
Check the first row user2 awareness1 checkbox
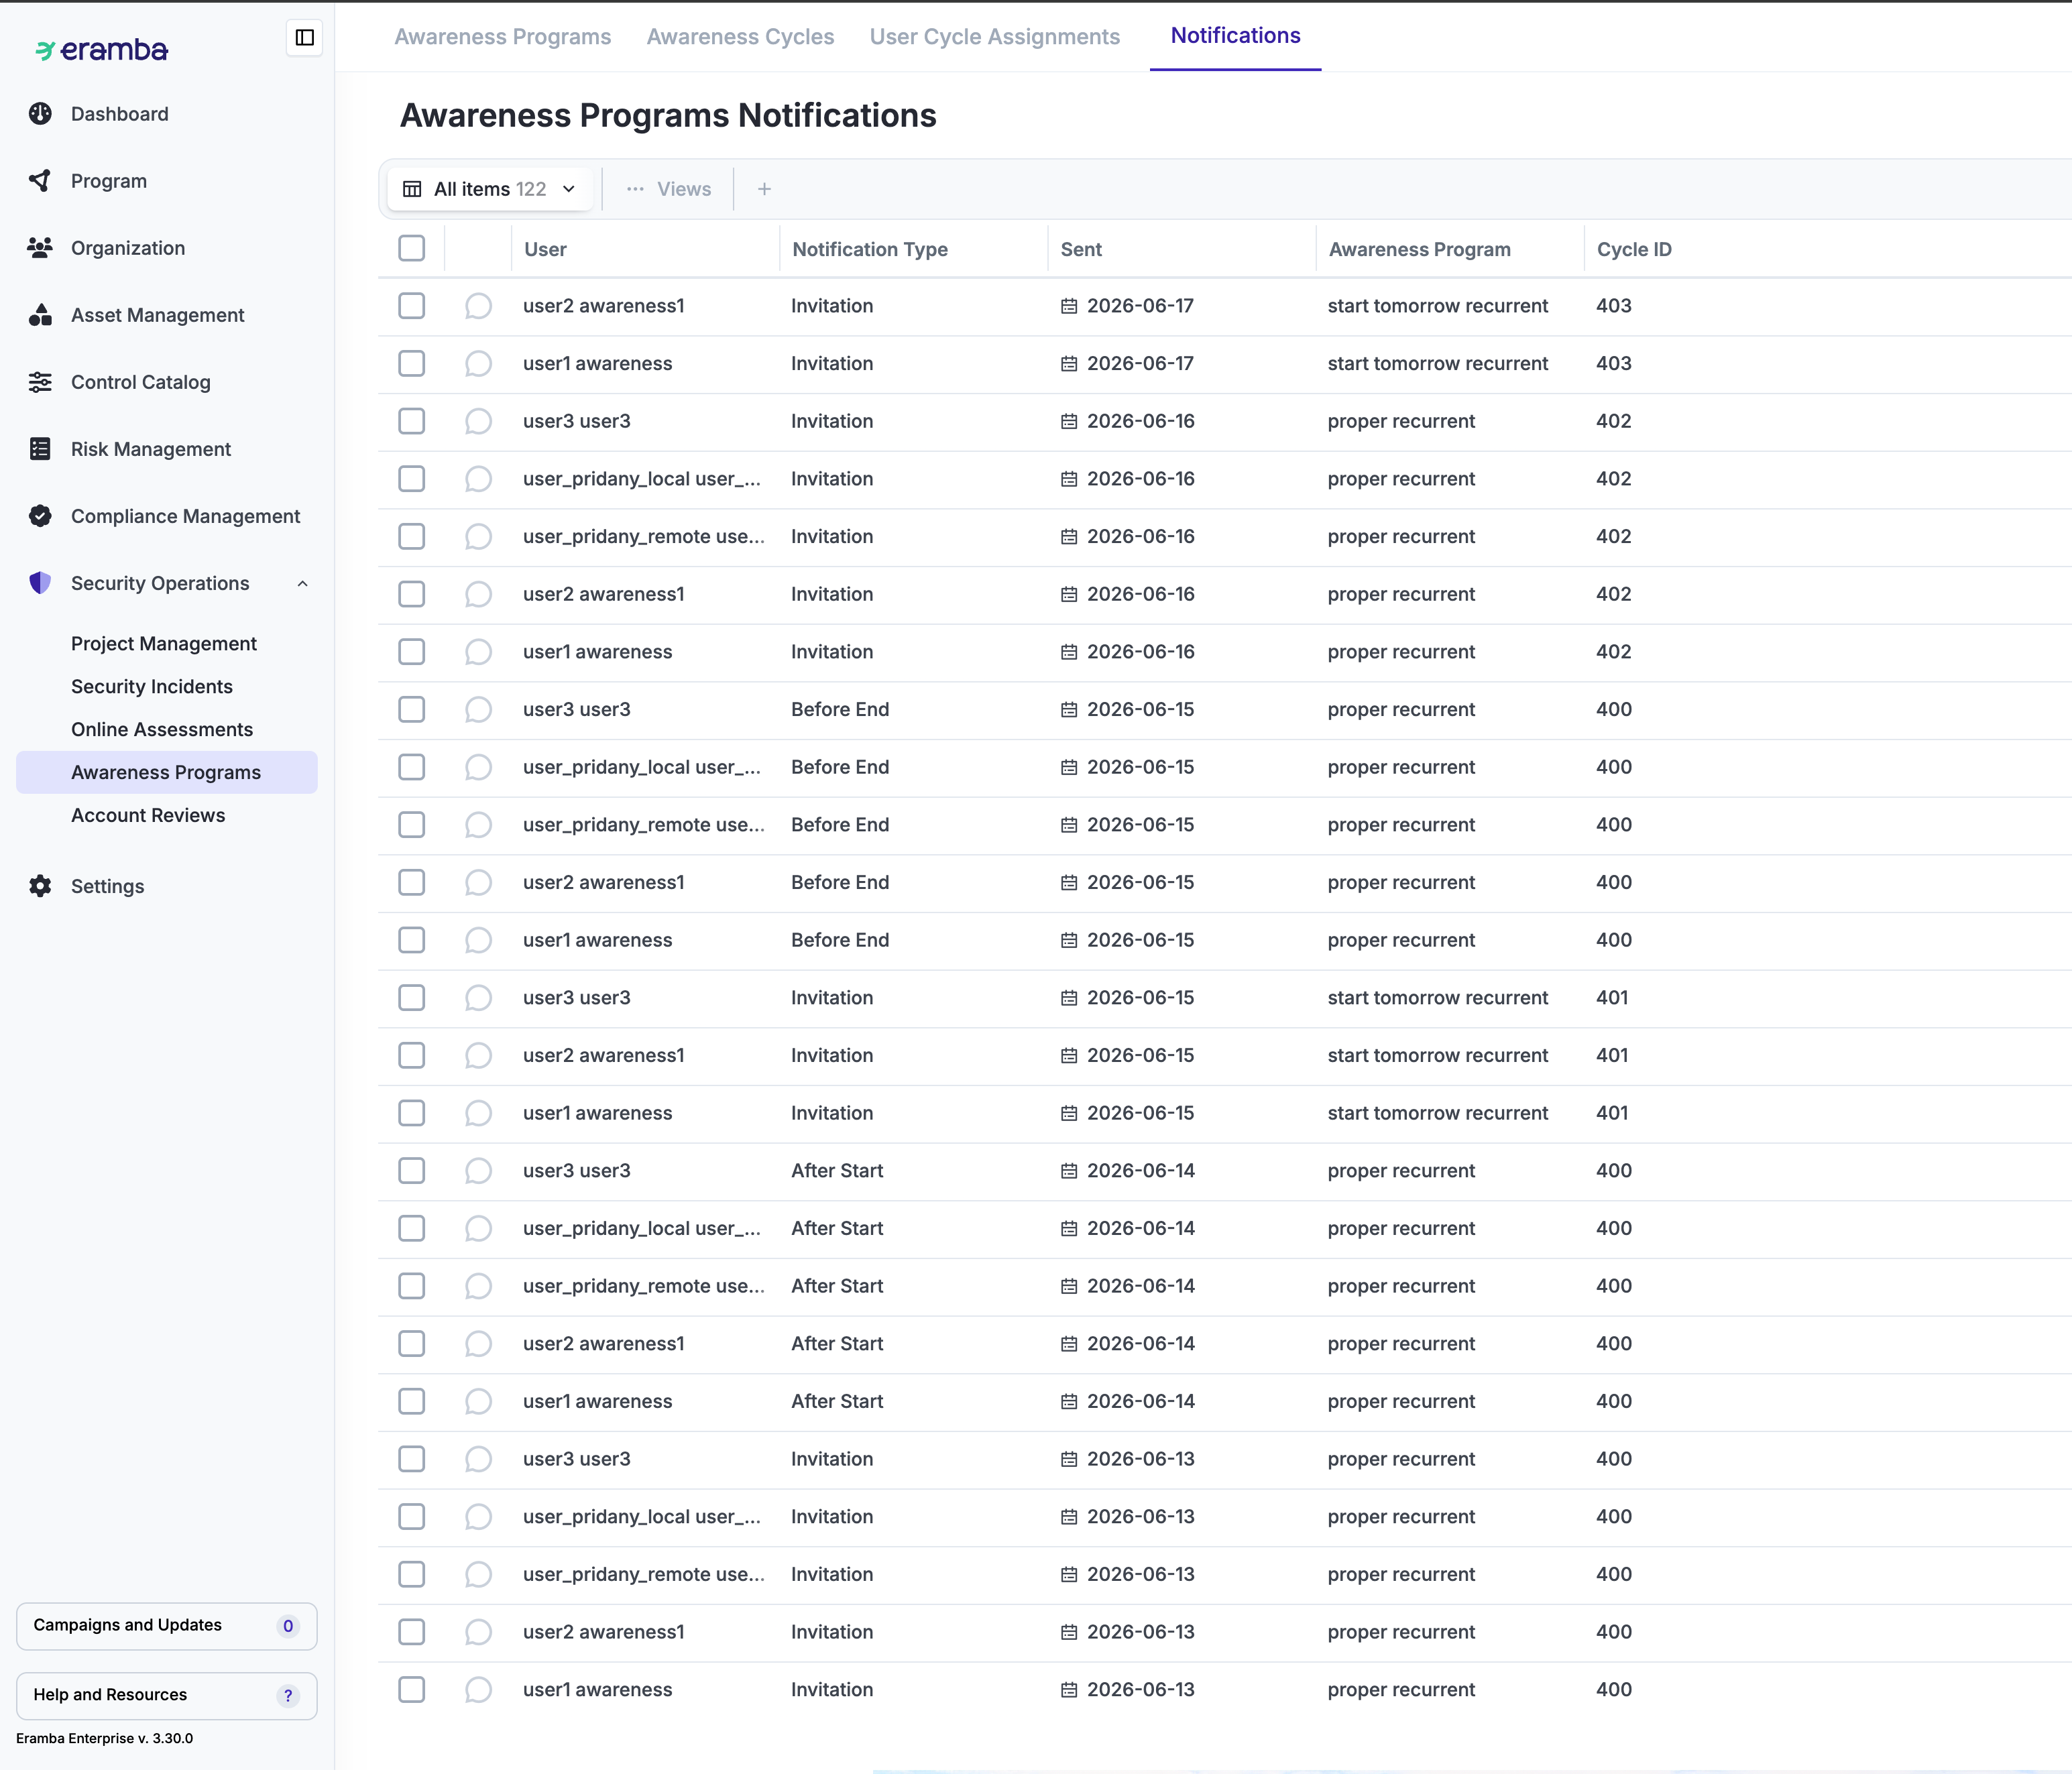[x=412, y=306]
